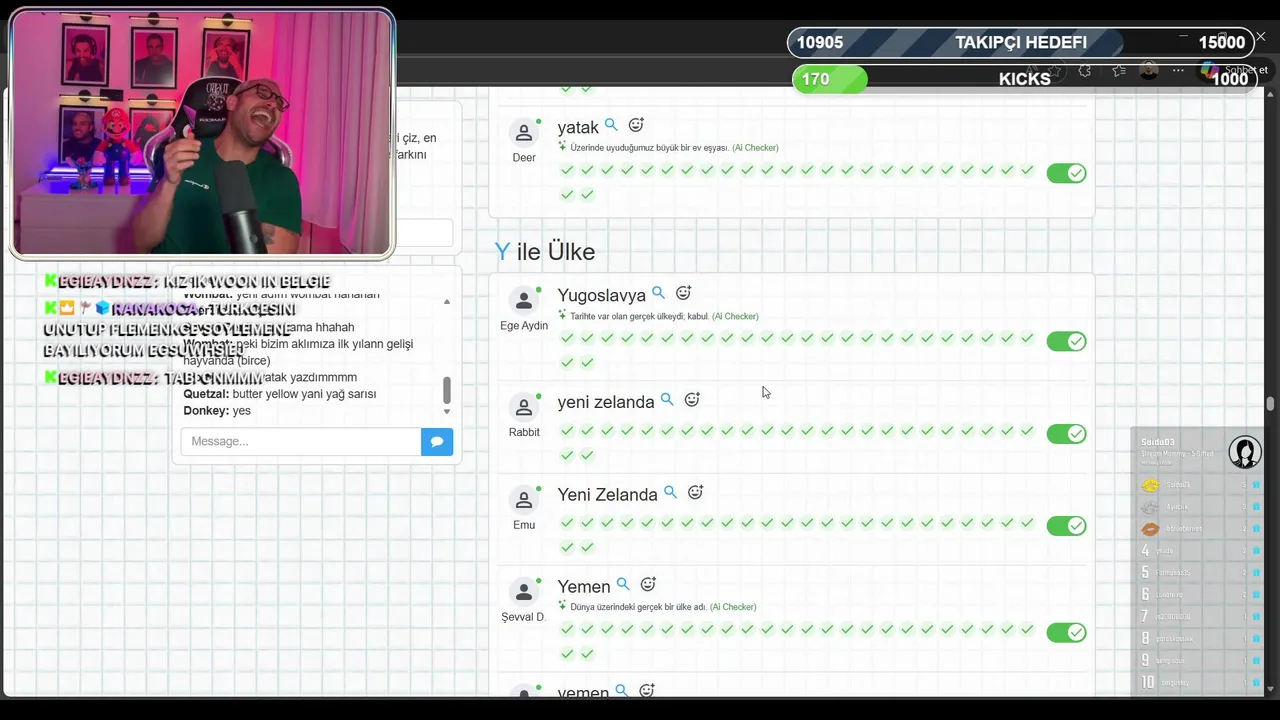Viewport: 1280px width, 720px height.
Task: Open AI Checker link under Yugoslavya
Action: coord(735,316)
